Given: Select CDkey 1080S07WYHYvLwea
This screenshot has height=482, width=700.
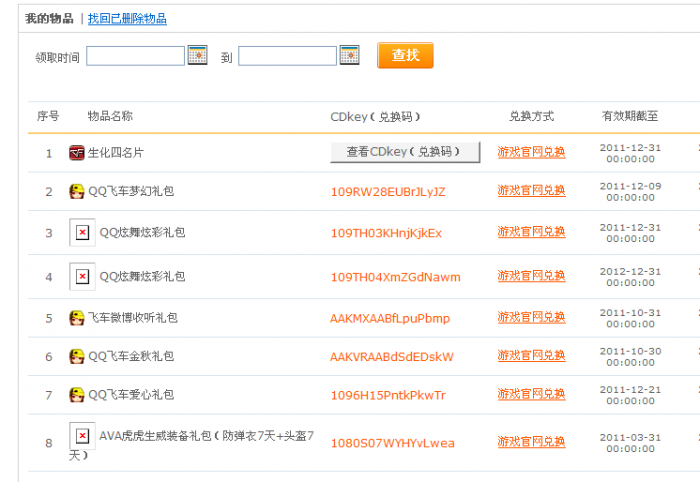Looking at the screenshot, I should click(x=392, y=443).
